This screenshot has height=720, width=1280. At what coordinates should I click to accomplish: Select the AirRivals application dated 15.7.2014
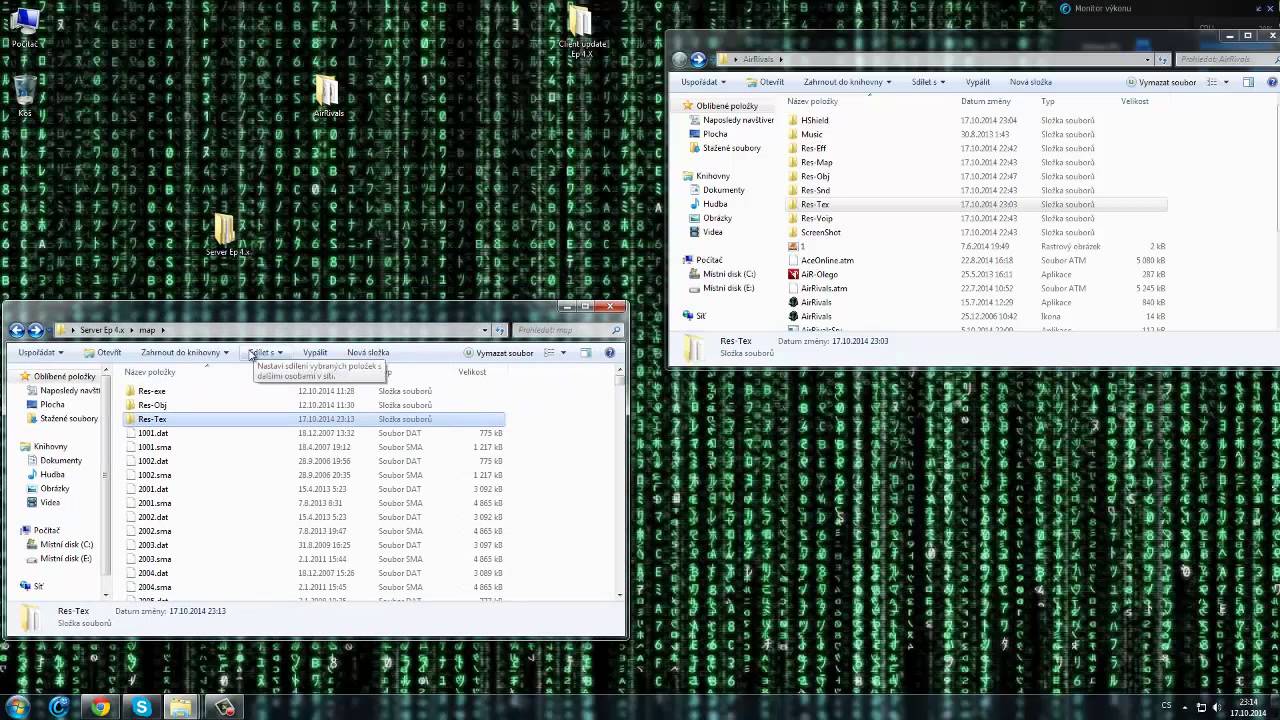816,302
